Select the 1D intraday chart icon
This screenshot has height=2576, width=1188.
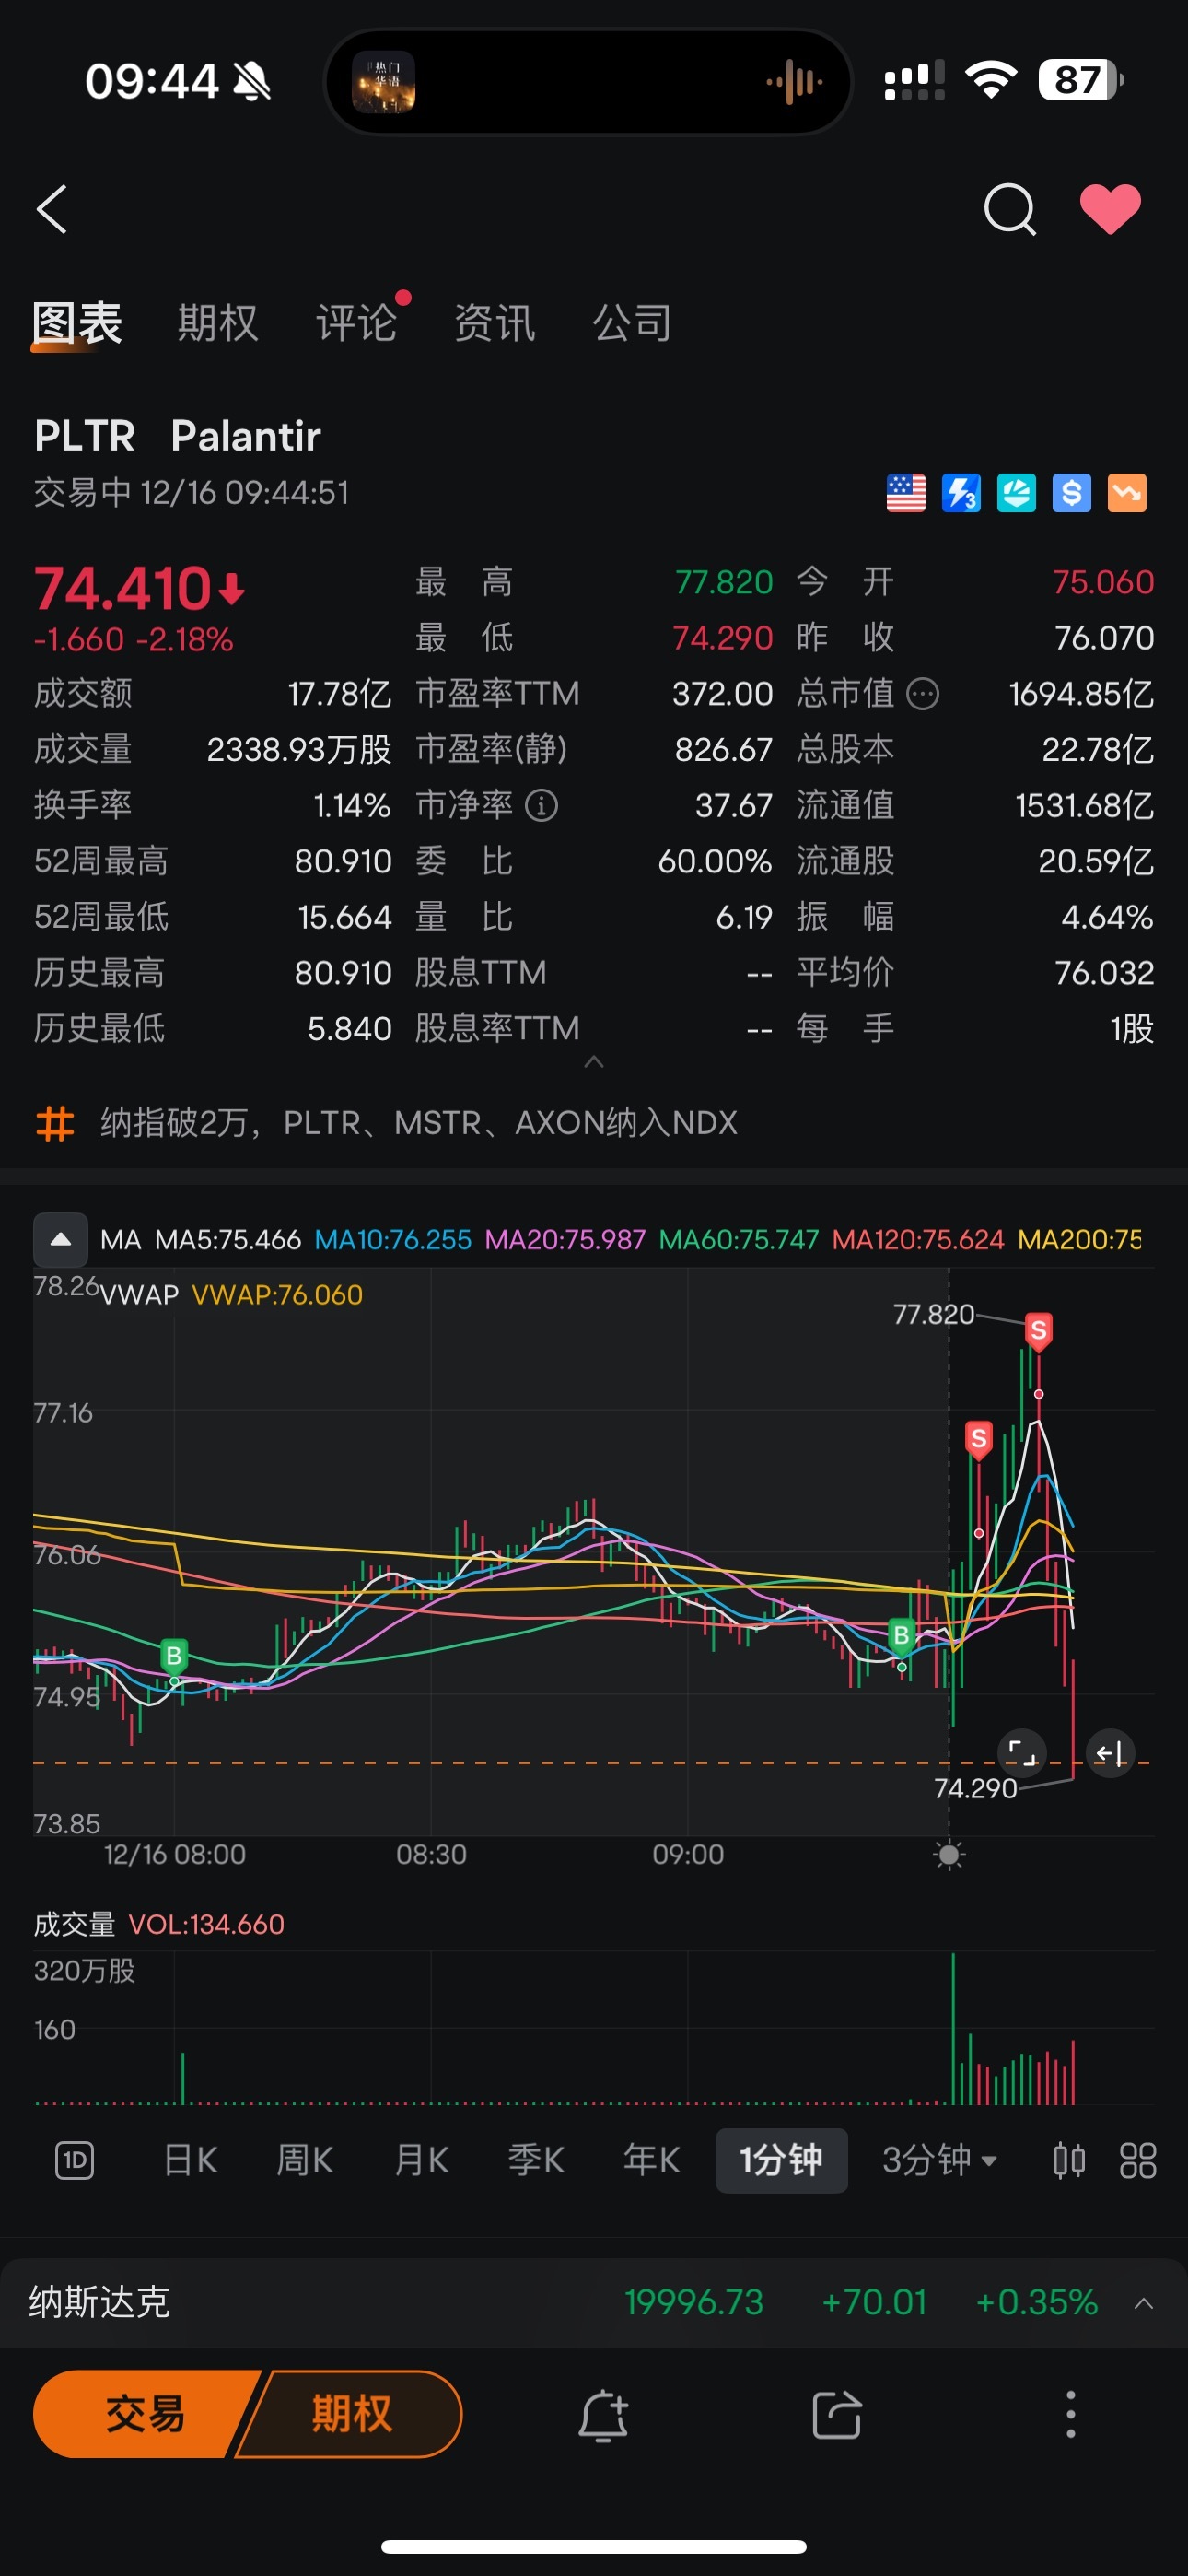pos(74,2160)
